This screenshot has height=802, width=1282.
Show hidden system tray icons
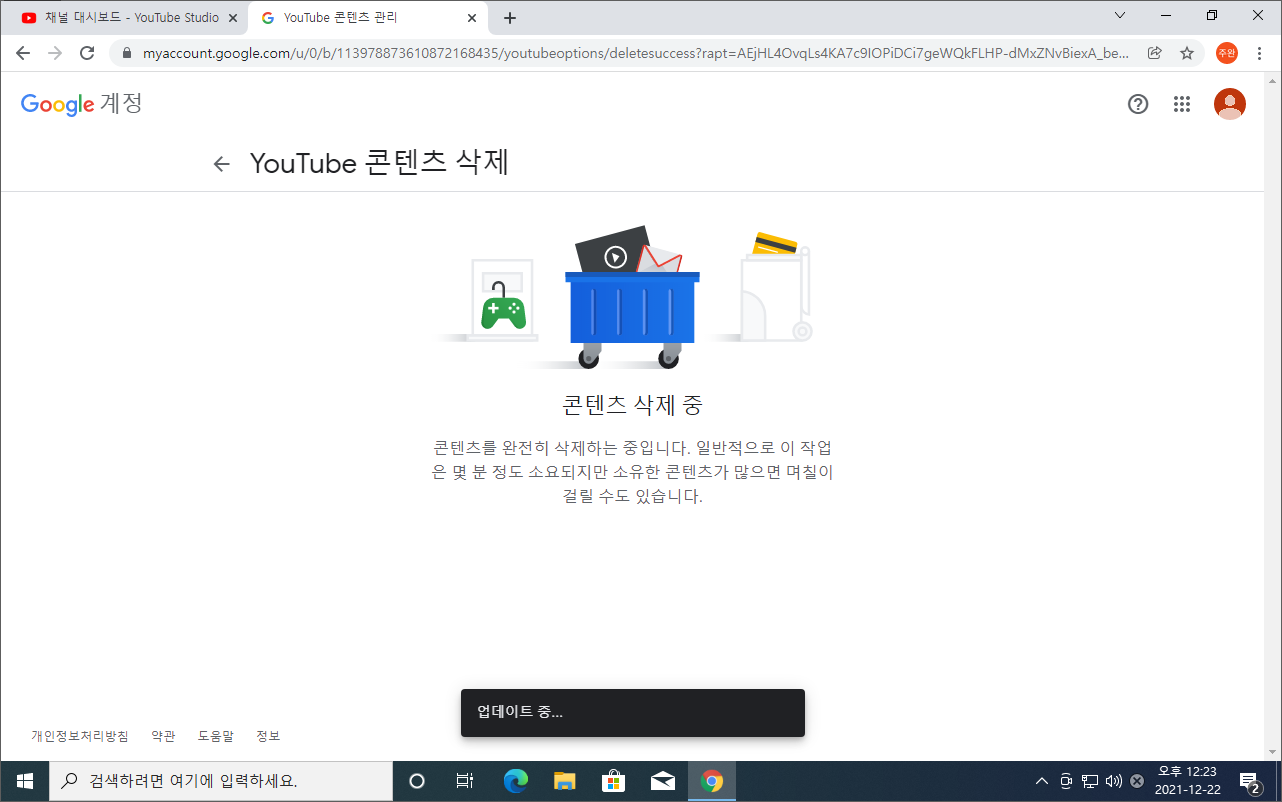click(x=1042, y=781)
